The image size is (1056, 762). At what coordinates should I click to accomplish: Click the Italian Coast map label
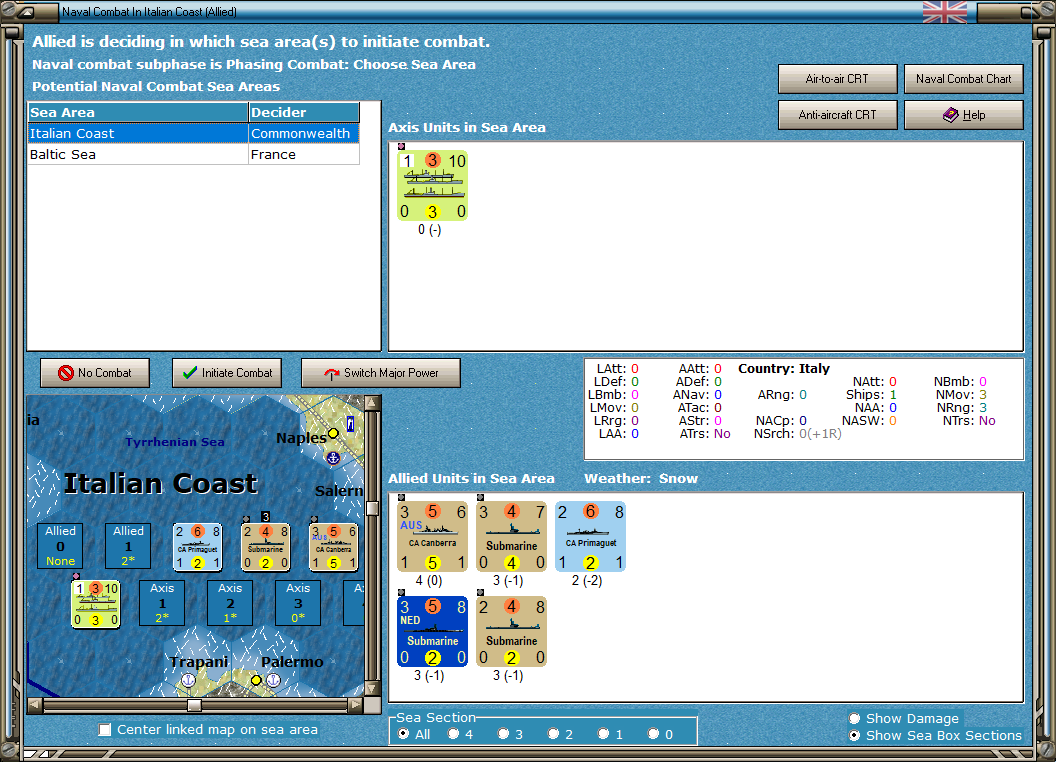pyautogui.click(x=160, y=483)
